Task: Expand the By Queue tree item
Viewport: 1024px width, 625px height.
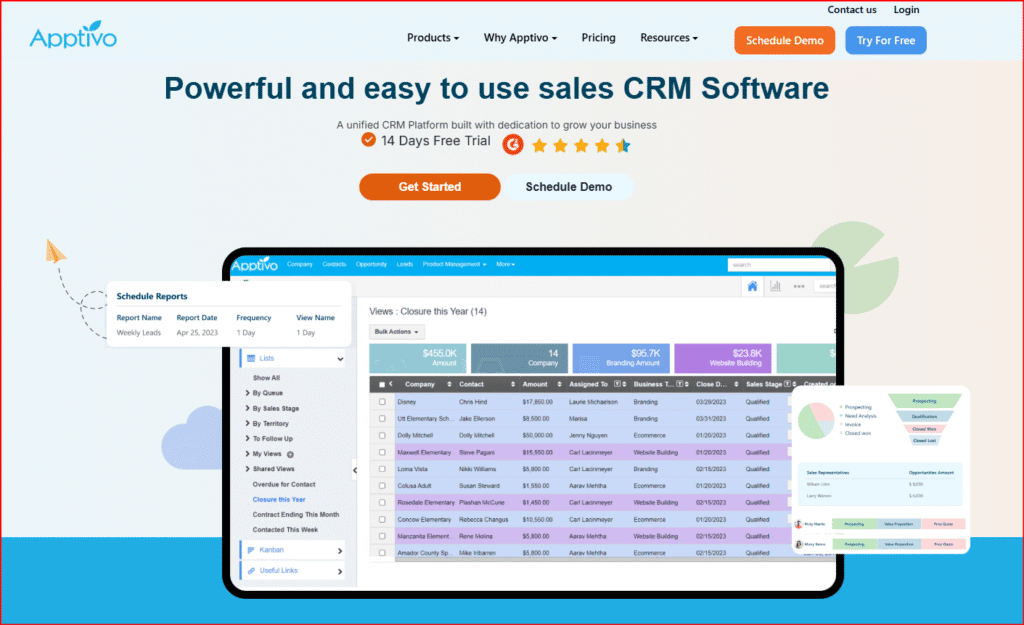Action: (248, 393)
